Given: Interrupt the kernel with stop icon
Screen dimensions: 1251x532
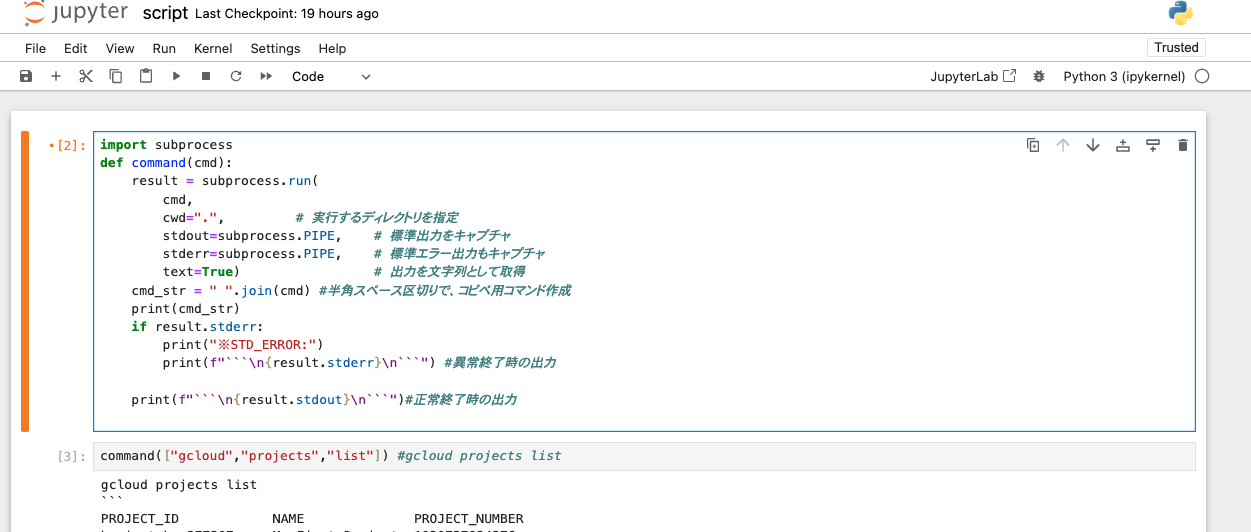Looking at the screenshot, I should coord(206,76).
